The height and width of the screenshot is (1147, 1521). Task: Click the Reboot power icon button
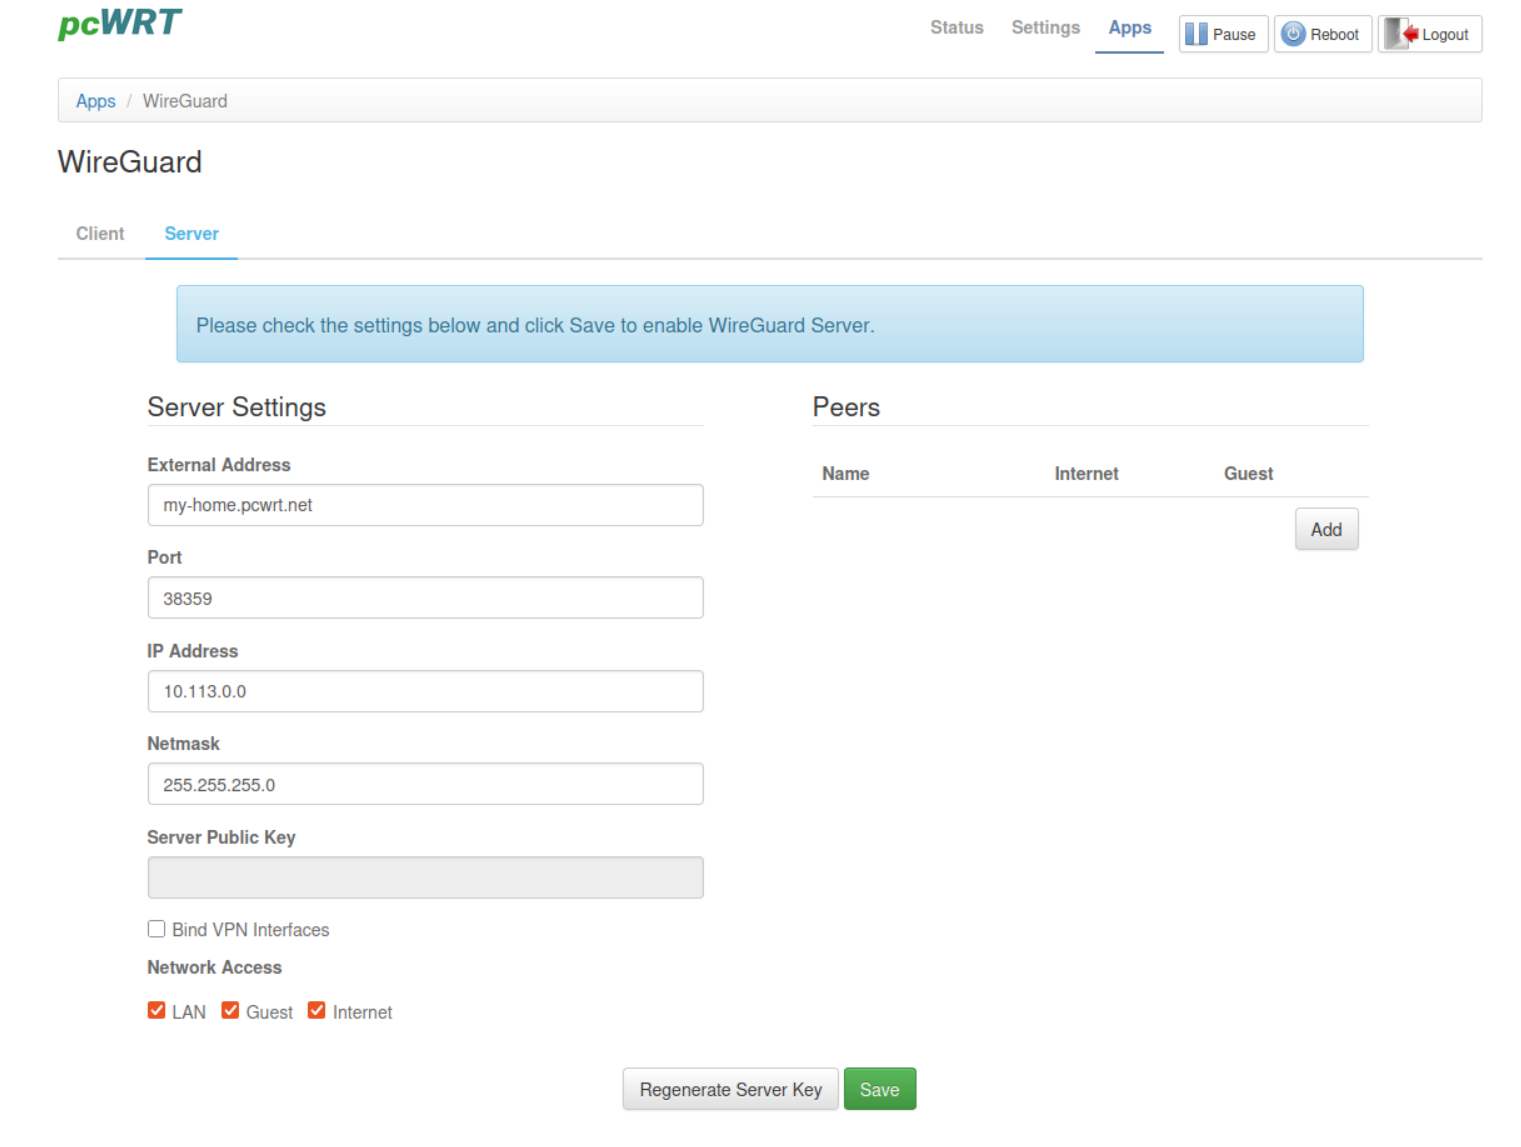click(1322, 34)
